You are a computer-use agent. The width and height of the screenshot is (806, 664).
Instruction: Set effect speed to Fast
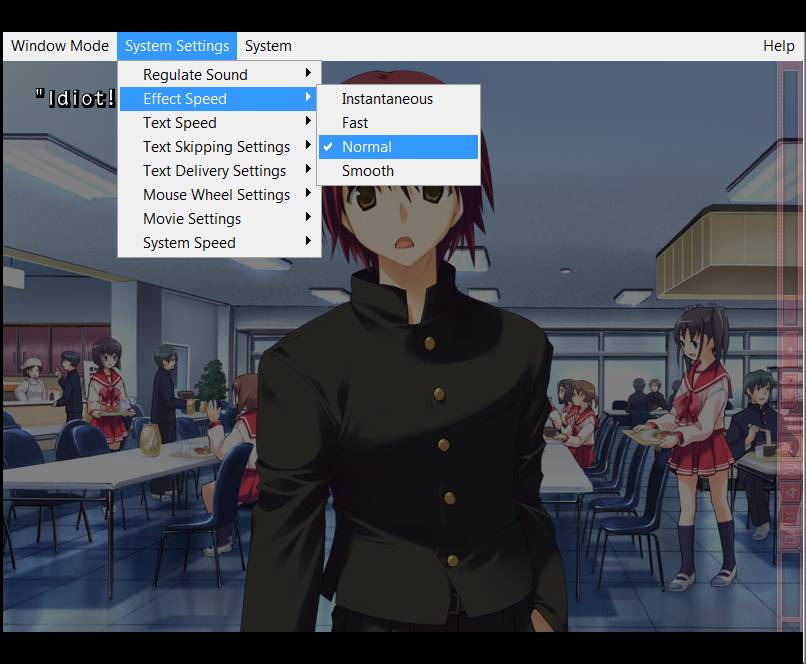pos(398,123)
